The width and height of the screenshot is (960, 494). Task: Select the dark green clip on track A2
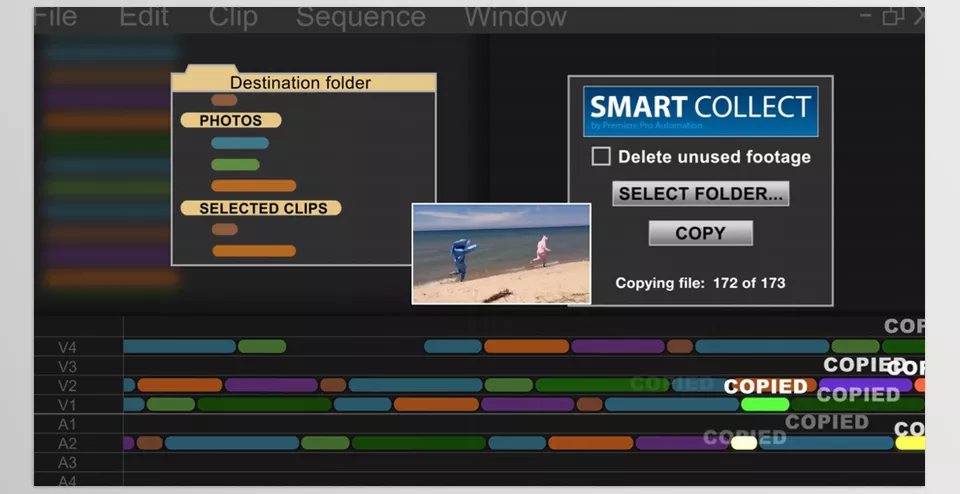pyautogui.click(x=419, y=443)
